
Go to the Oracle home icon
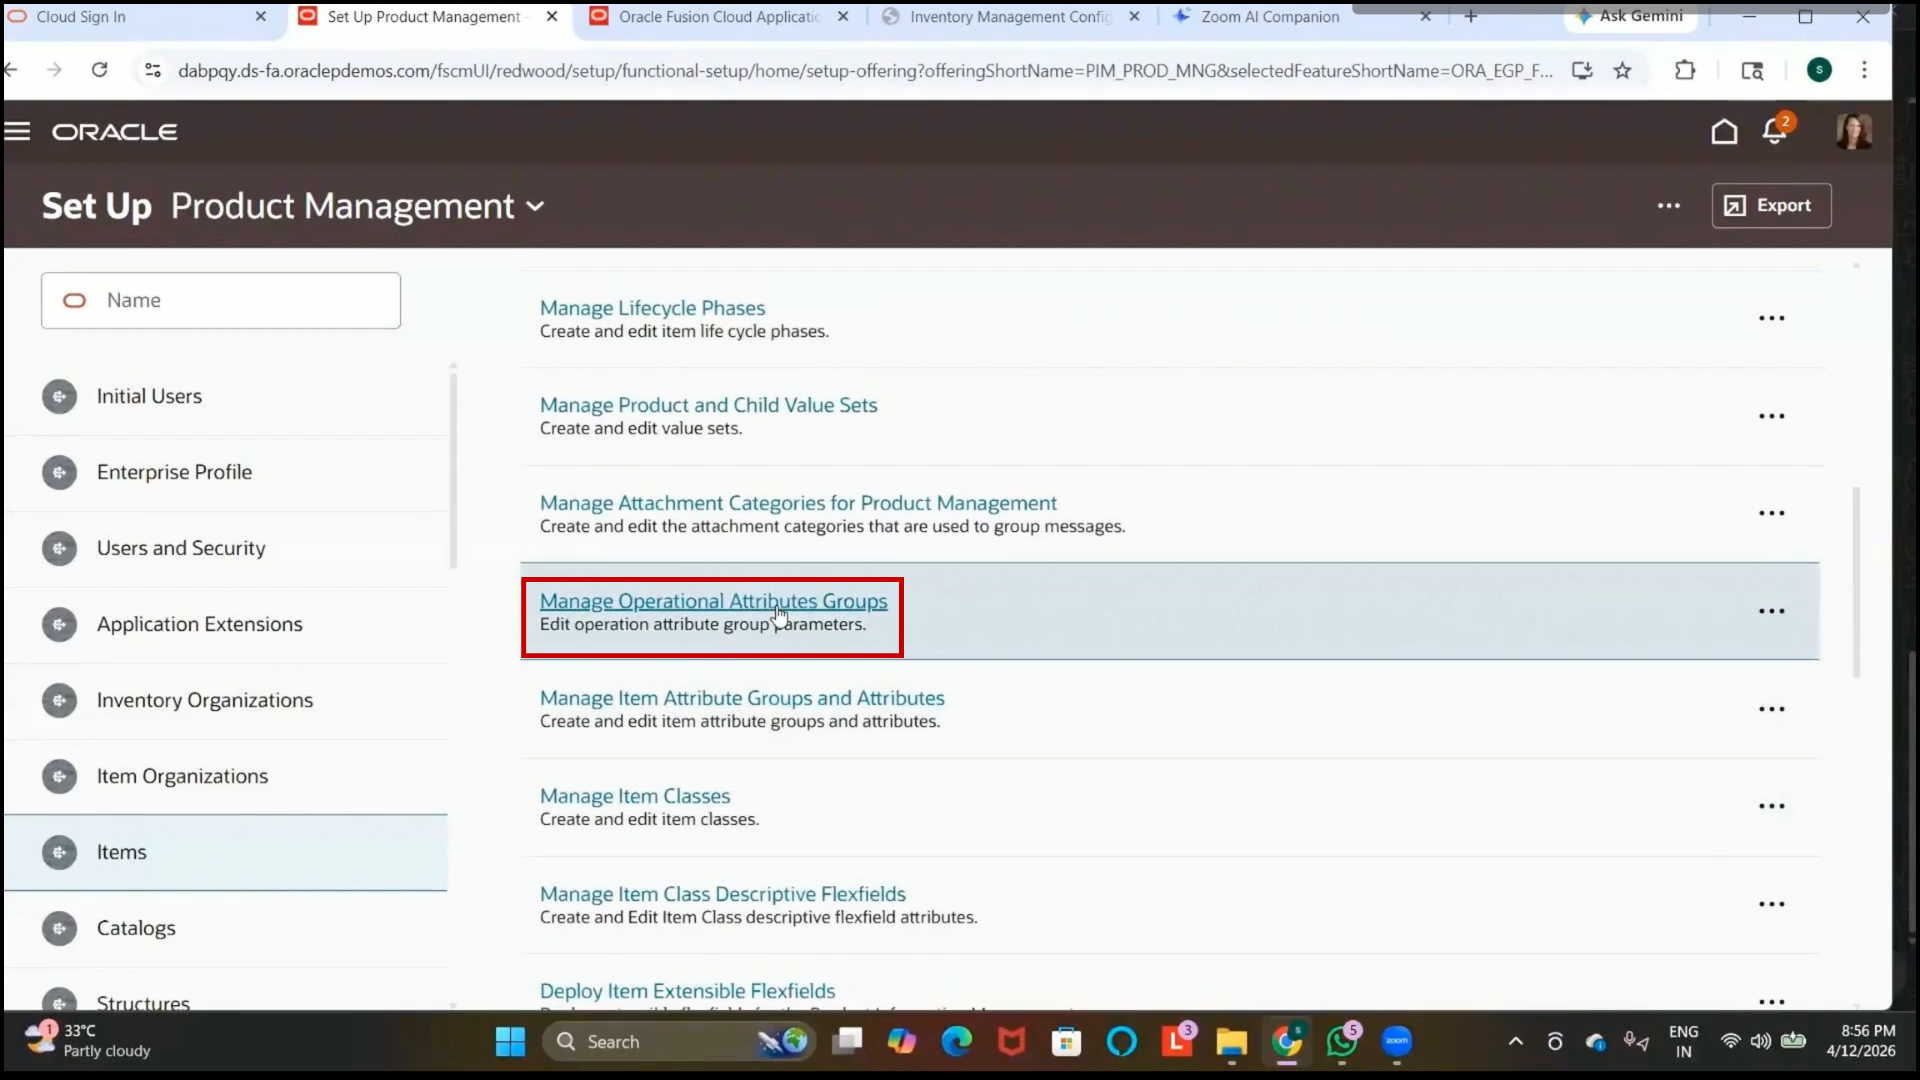(1724, 131)
